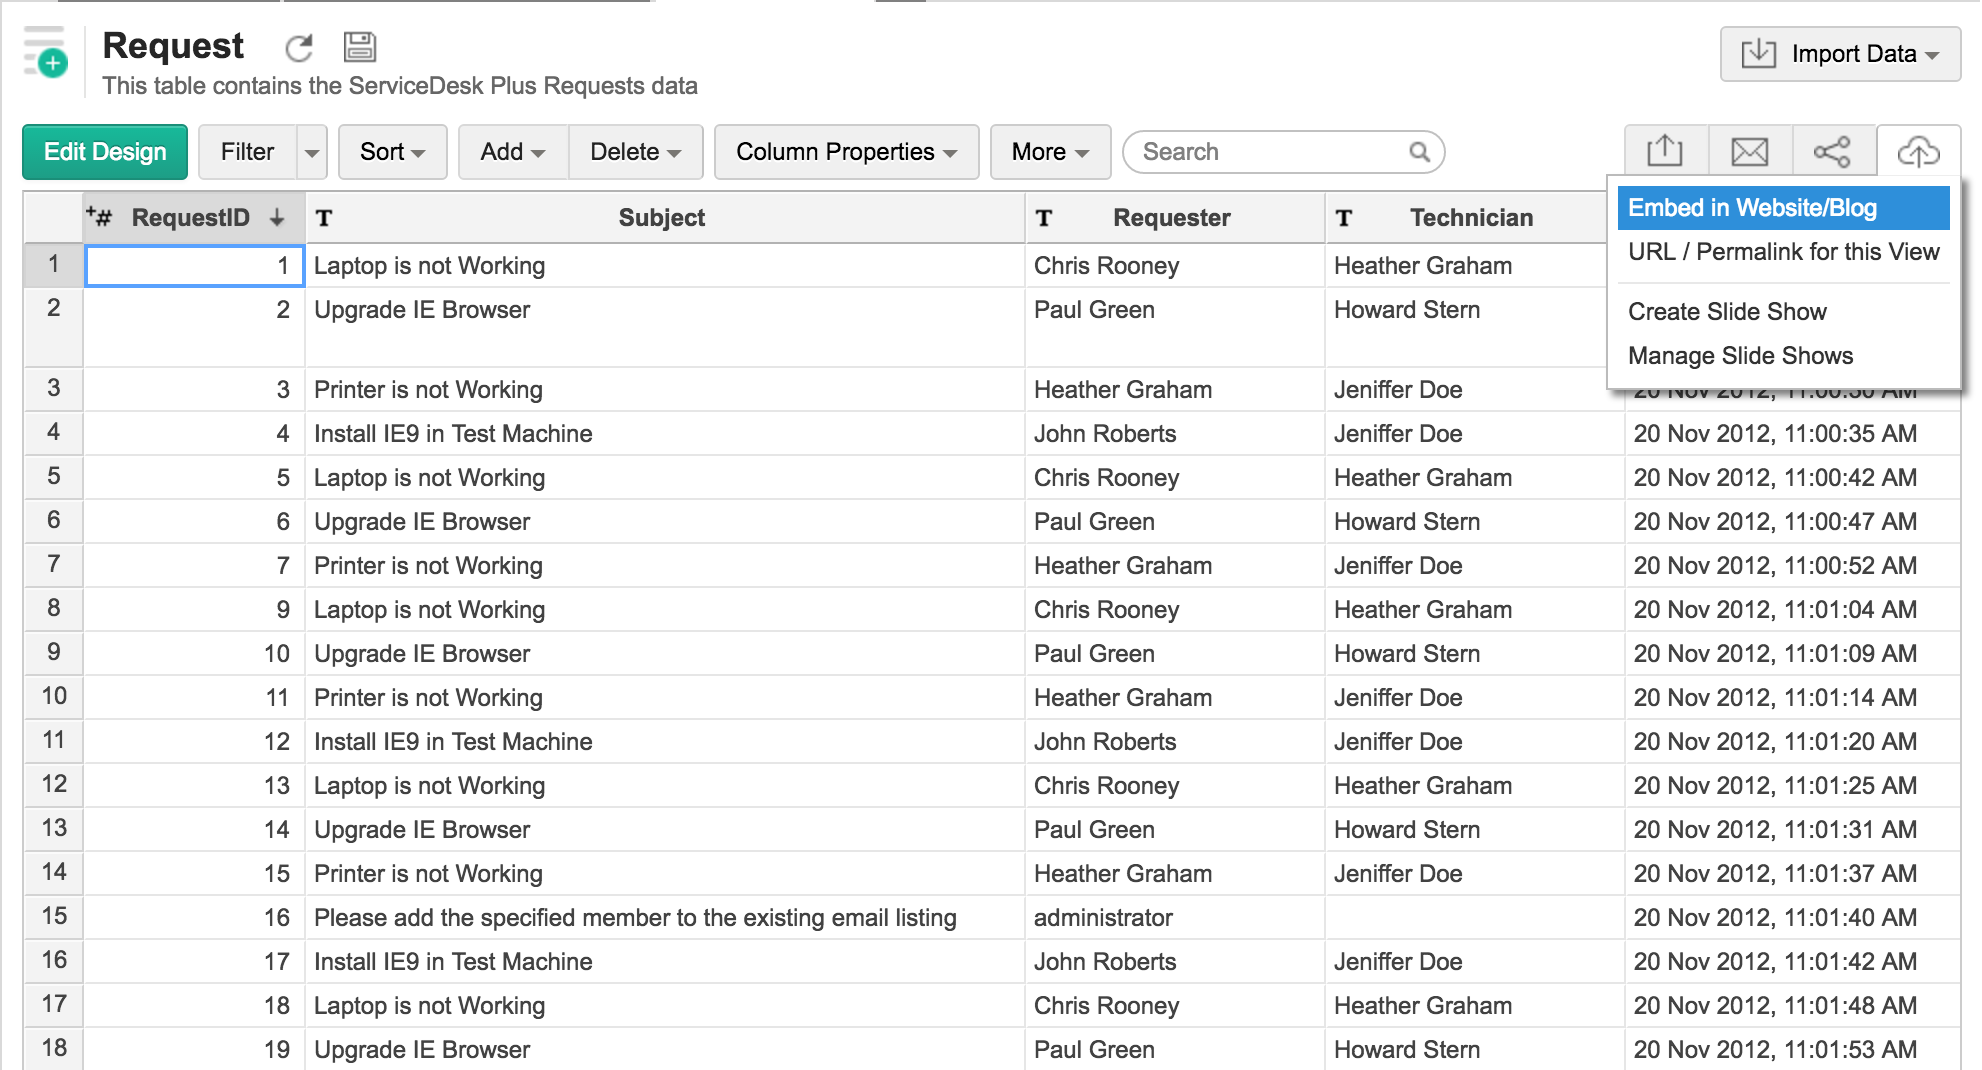The image size is (1982, 1070).
Task: Click the search magnifier icon
Action: click(x=1421, y=152)
